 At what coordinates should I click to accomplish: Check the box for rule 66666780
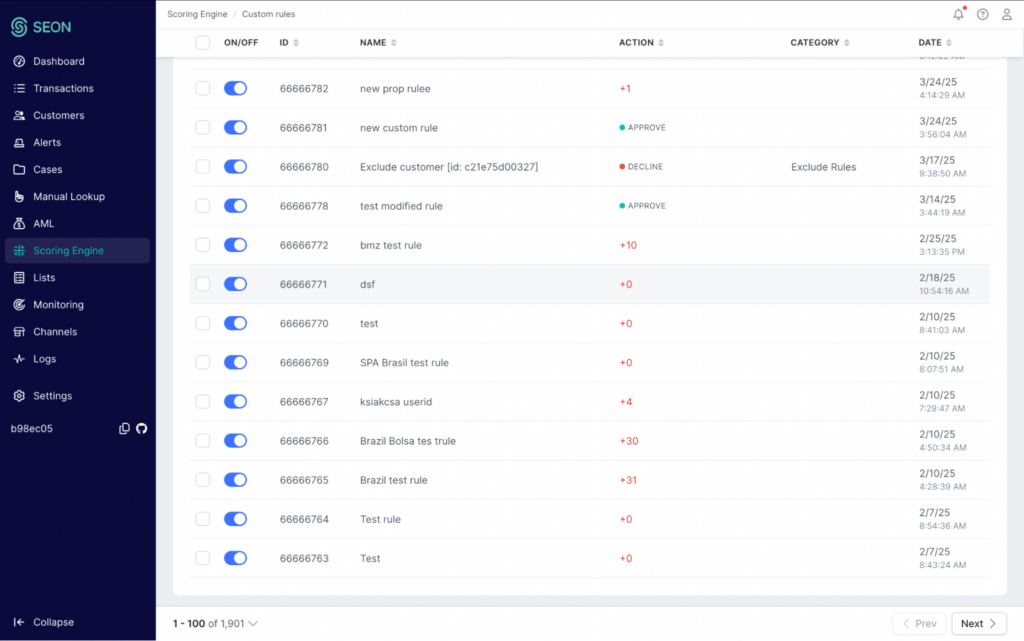click(x=202, y=166)
